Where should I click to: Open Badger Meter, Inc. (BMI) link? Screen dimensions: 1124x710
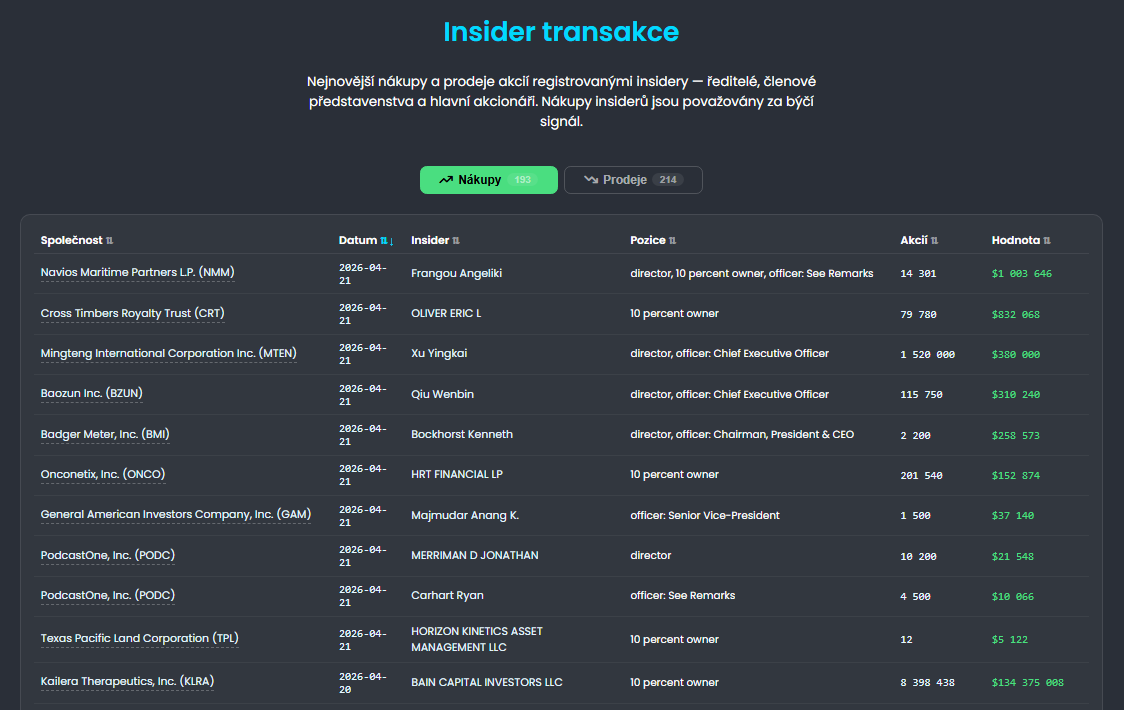click(x=105, y=435)
